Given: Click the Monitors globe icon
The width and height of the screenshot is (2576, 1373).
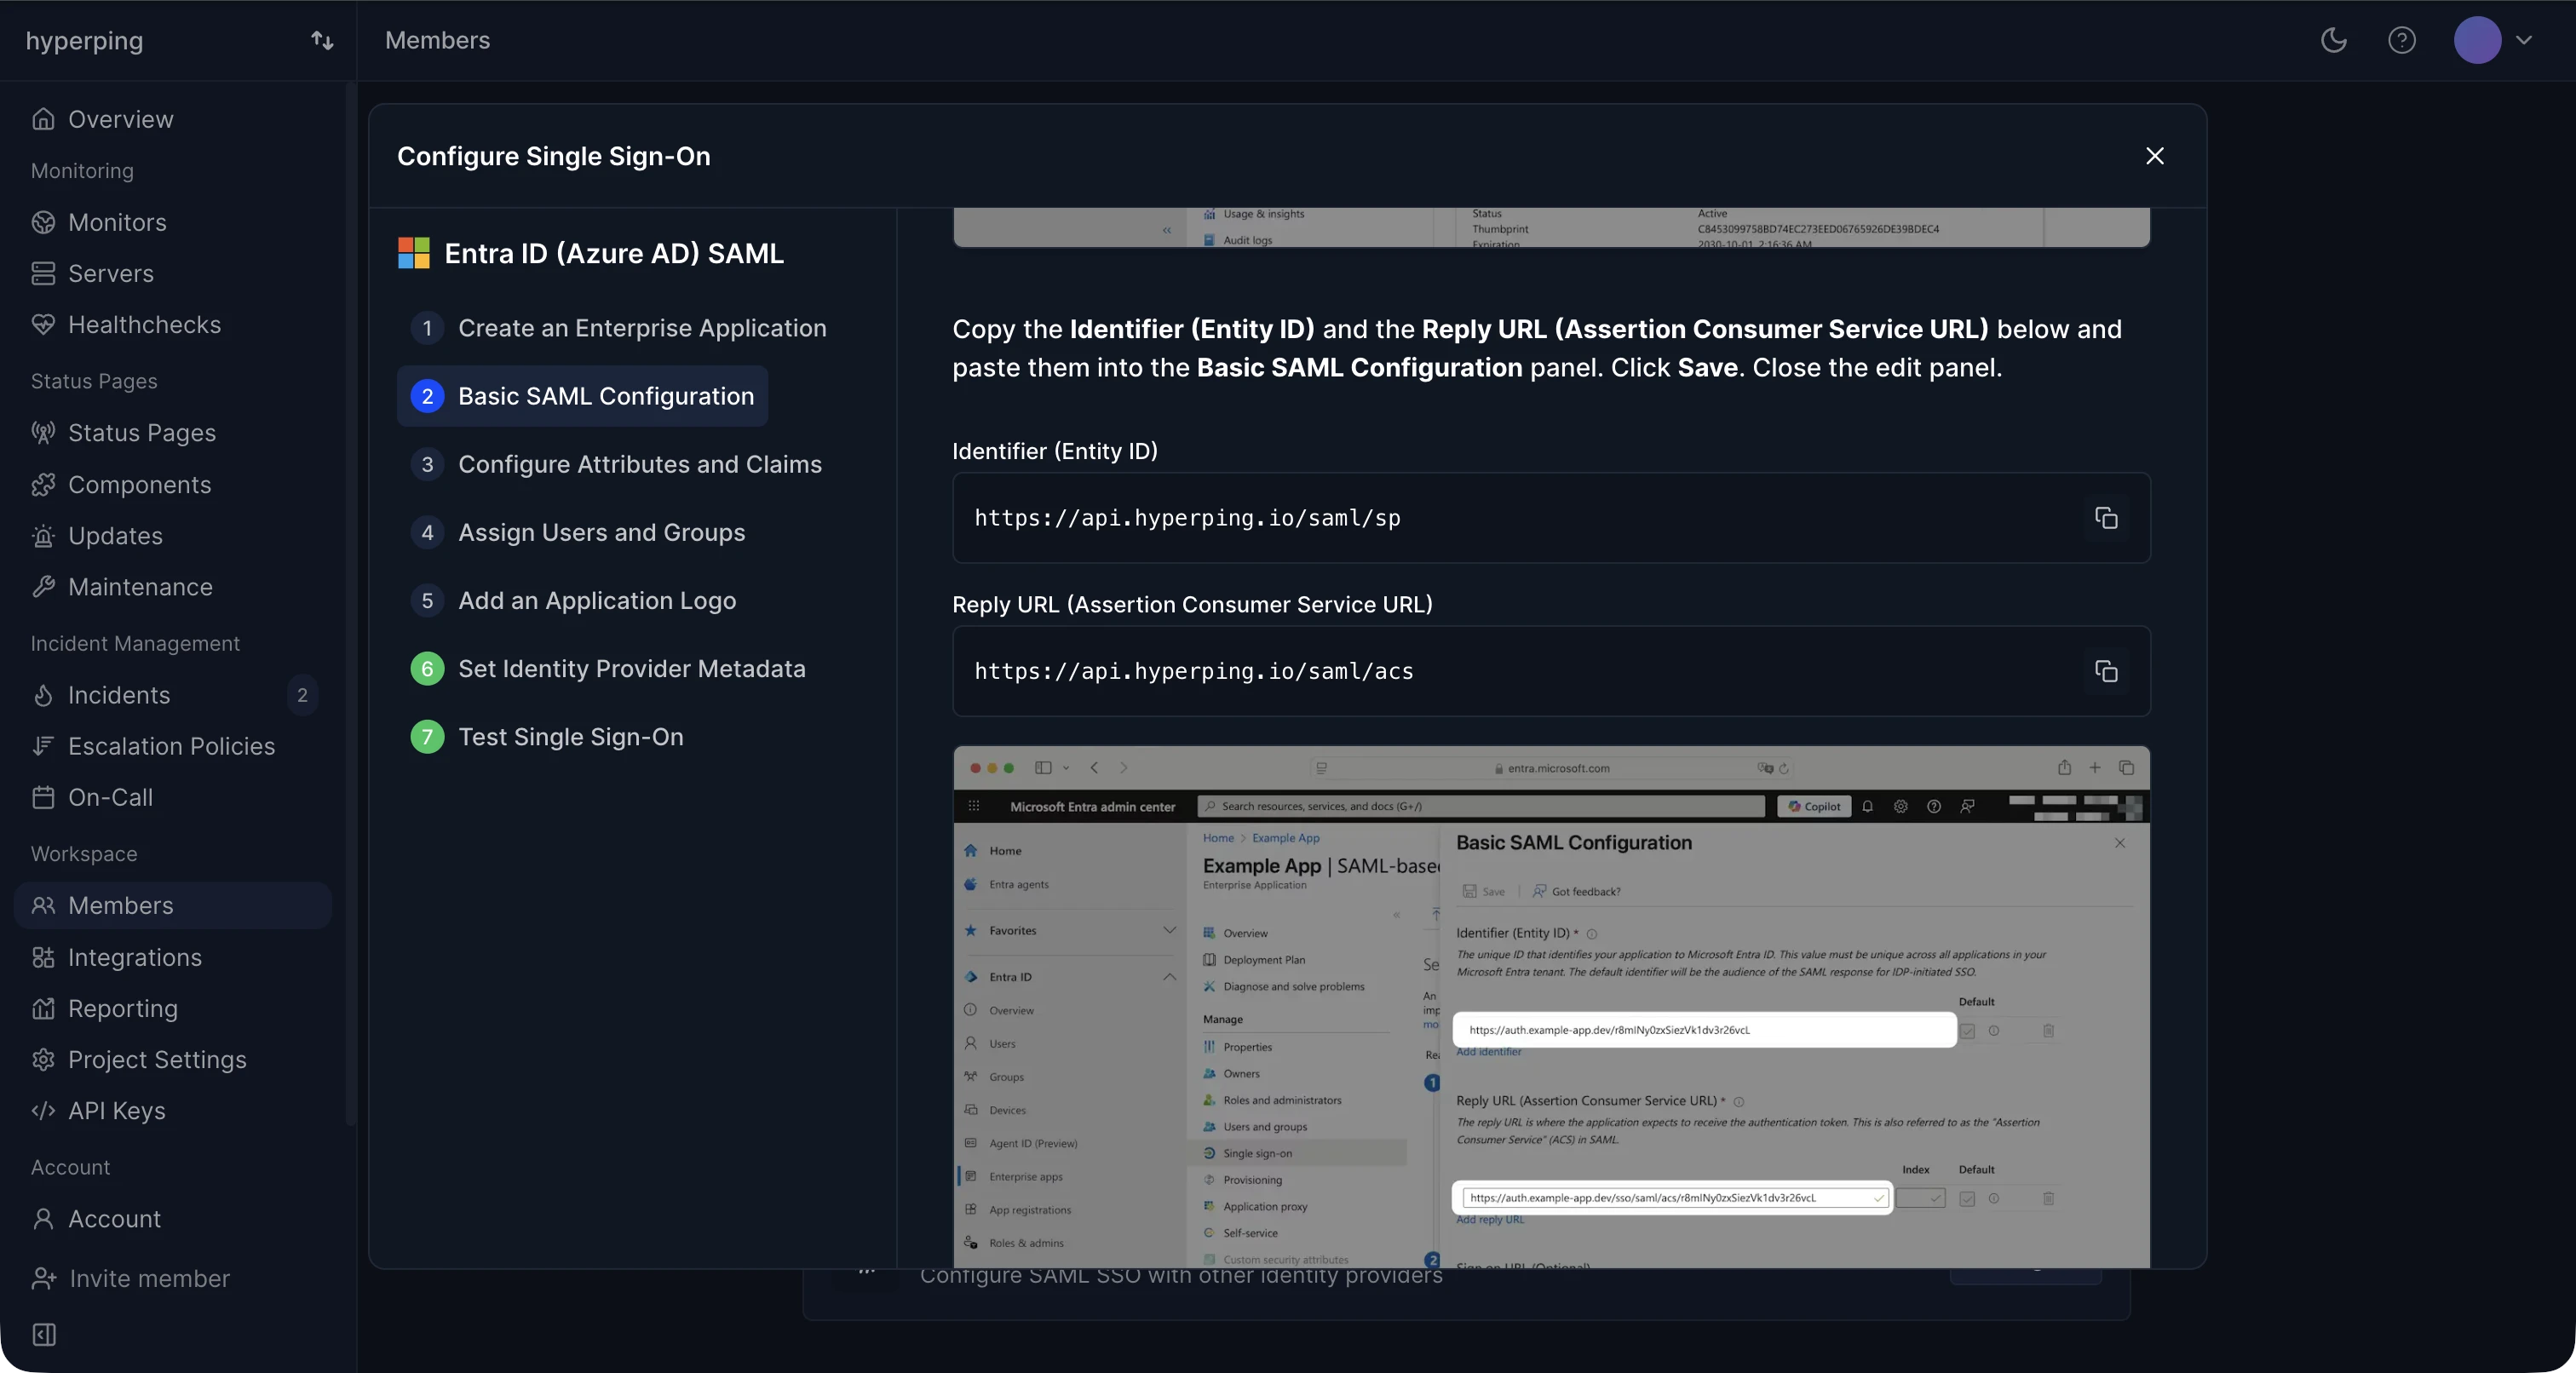Looking at the screenshot, I should tap(43, 222).
